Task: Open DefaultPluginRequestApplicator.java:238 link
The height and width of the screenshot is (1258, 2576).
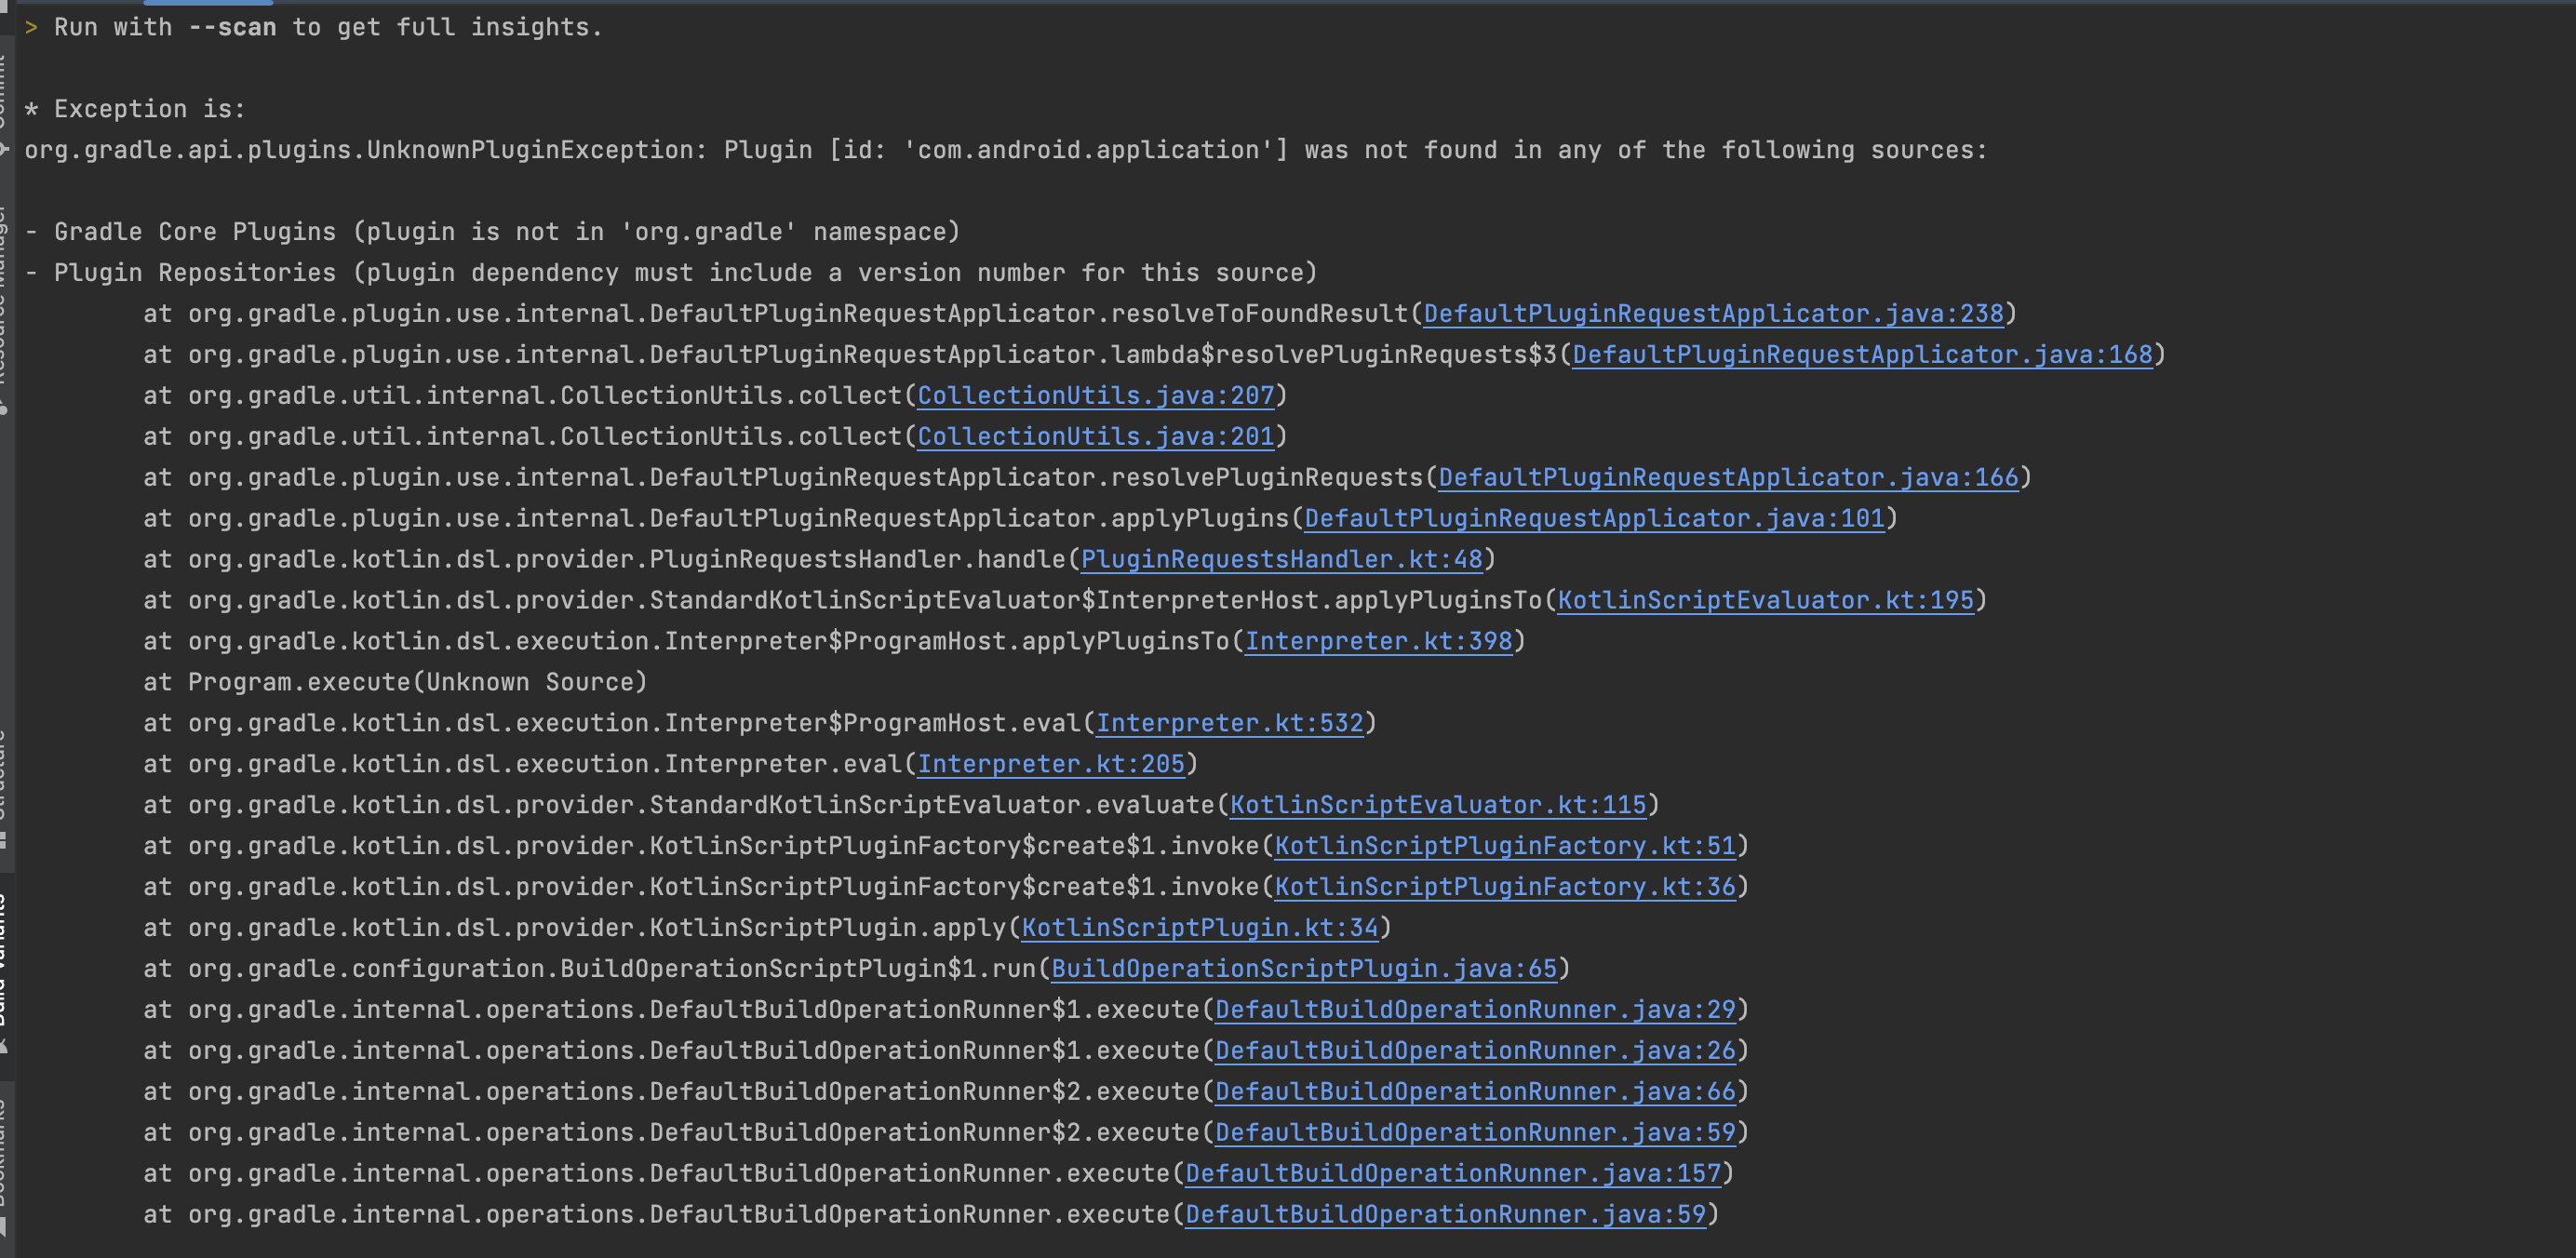Action: point(1713,314)
